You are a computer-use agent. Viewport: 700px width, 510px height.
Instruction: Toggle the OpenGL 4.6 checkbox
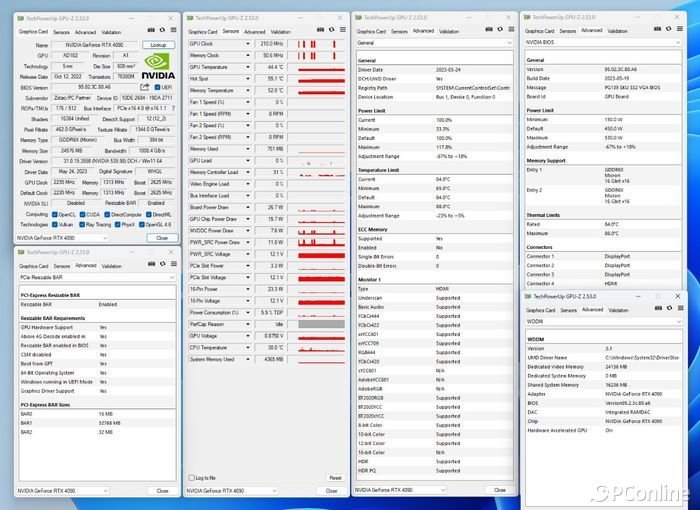[x=142, y=225]
